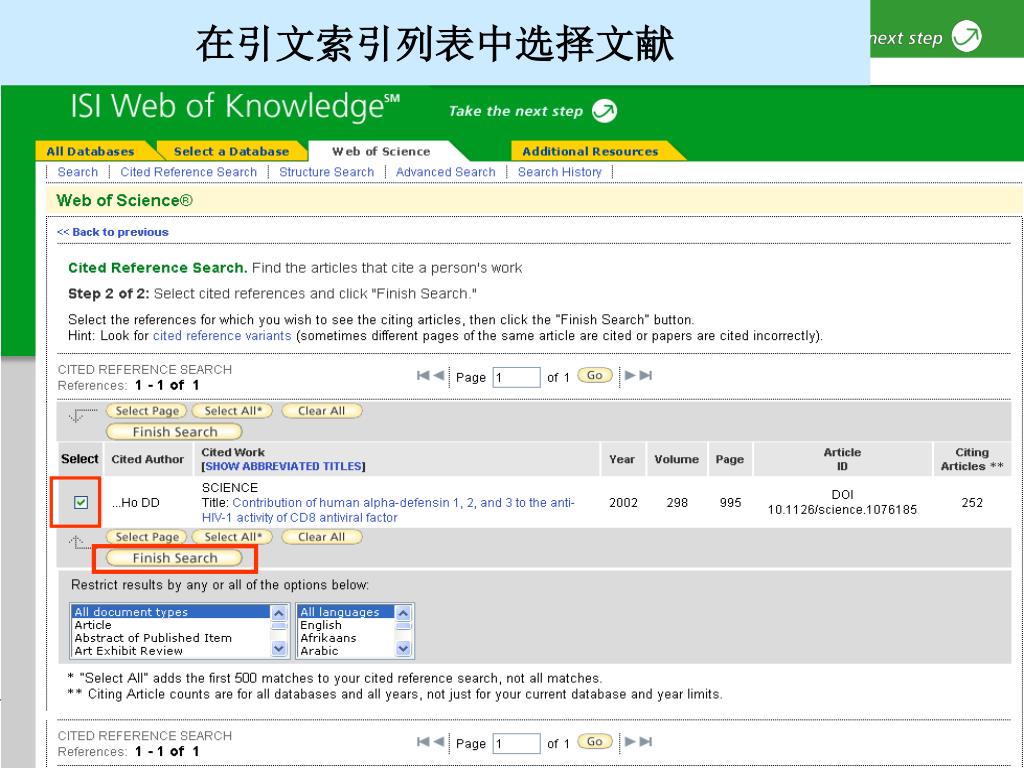
Task: Open Structure Search submenu link
Action: point(327,172)
